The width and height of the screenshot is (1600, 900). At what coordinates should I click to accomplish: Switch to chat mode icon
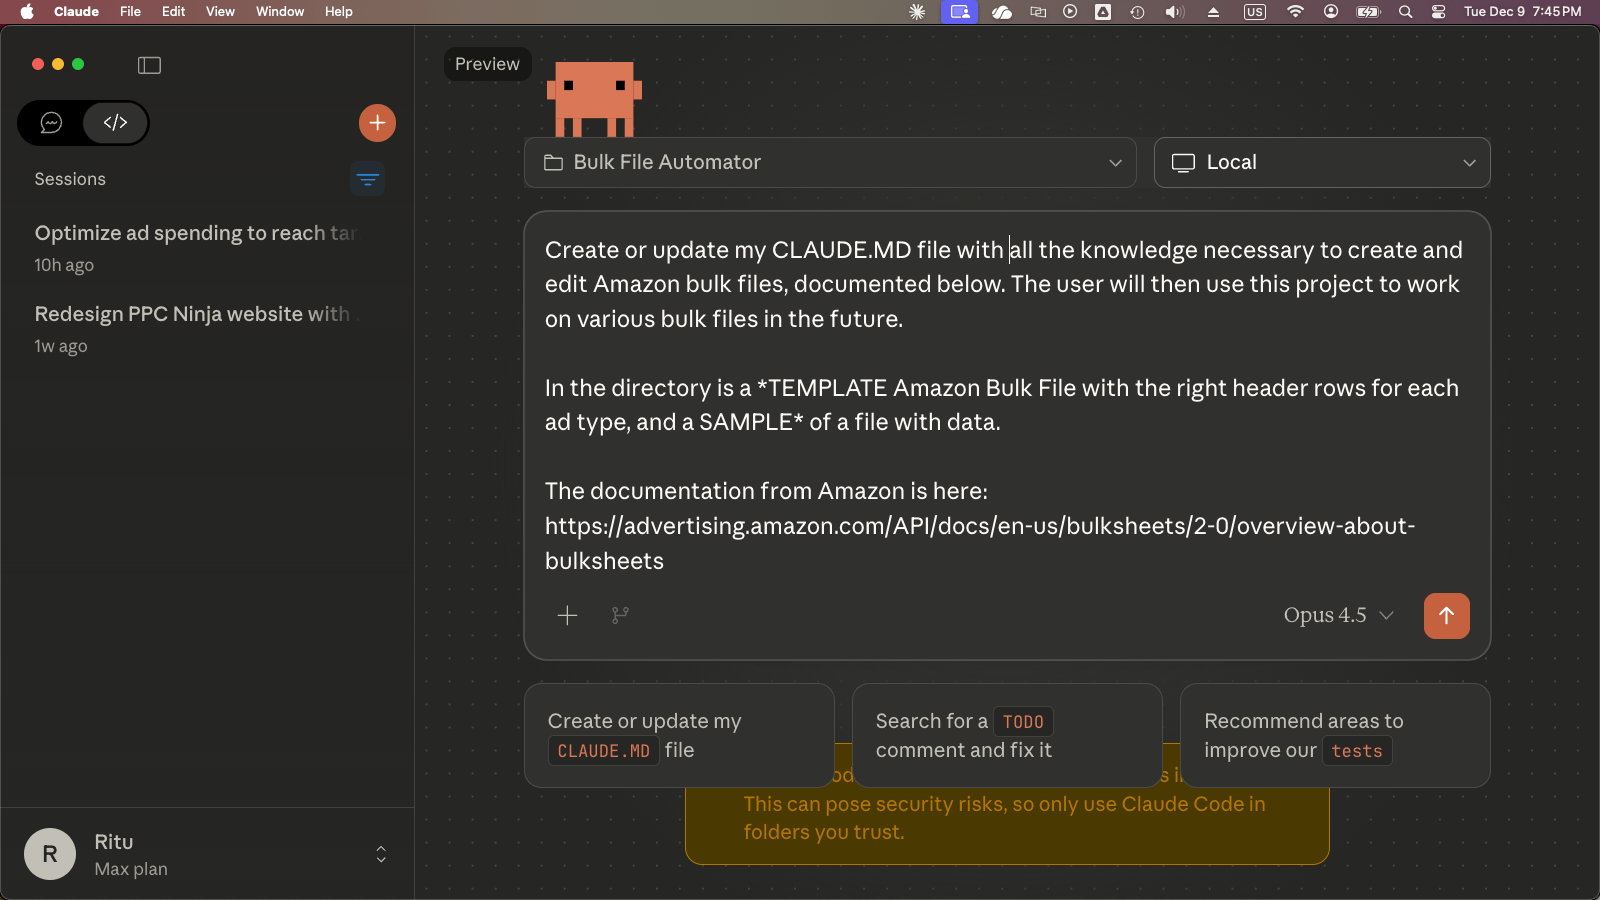[x=51, y=123]
